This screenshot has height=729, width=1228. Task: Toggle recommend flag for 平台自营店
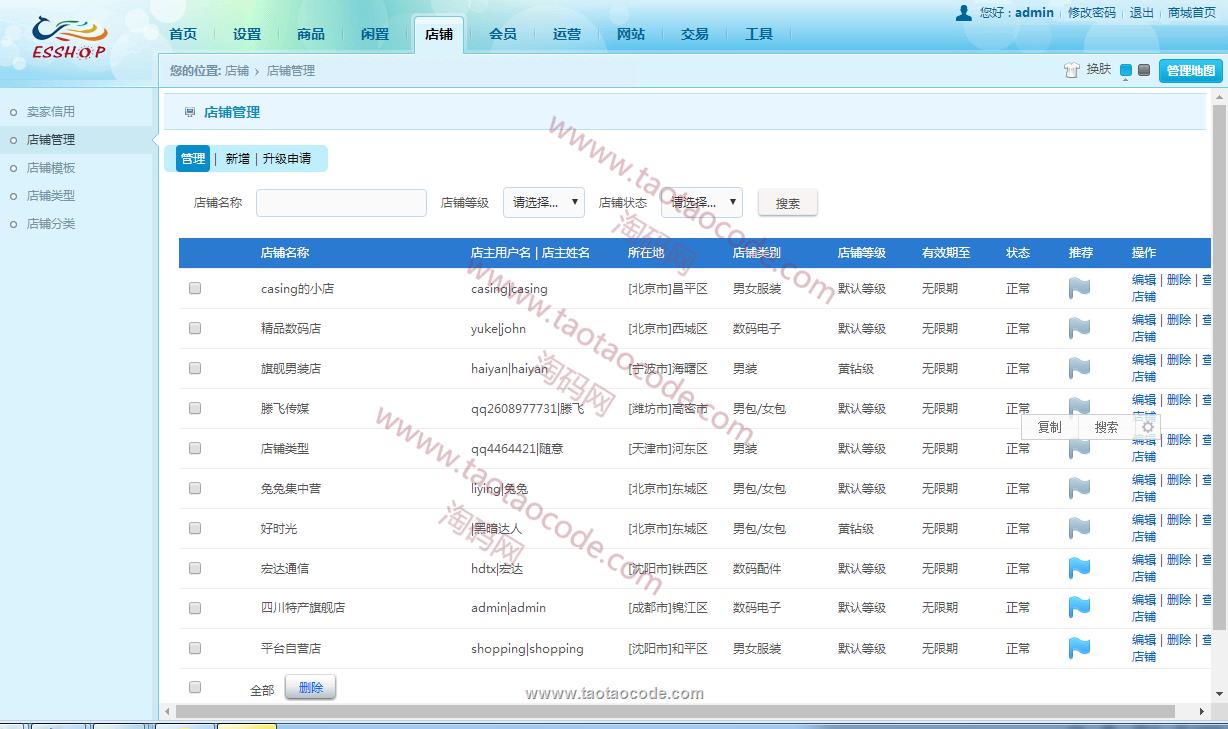(1079, 648)
